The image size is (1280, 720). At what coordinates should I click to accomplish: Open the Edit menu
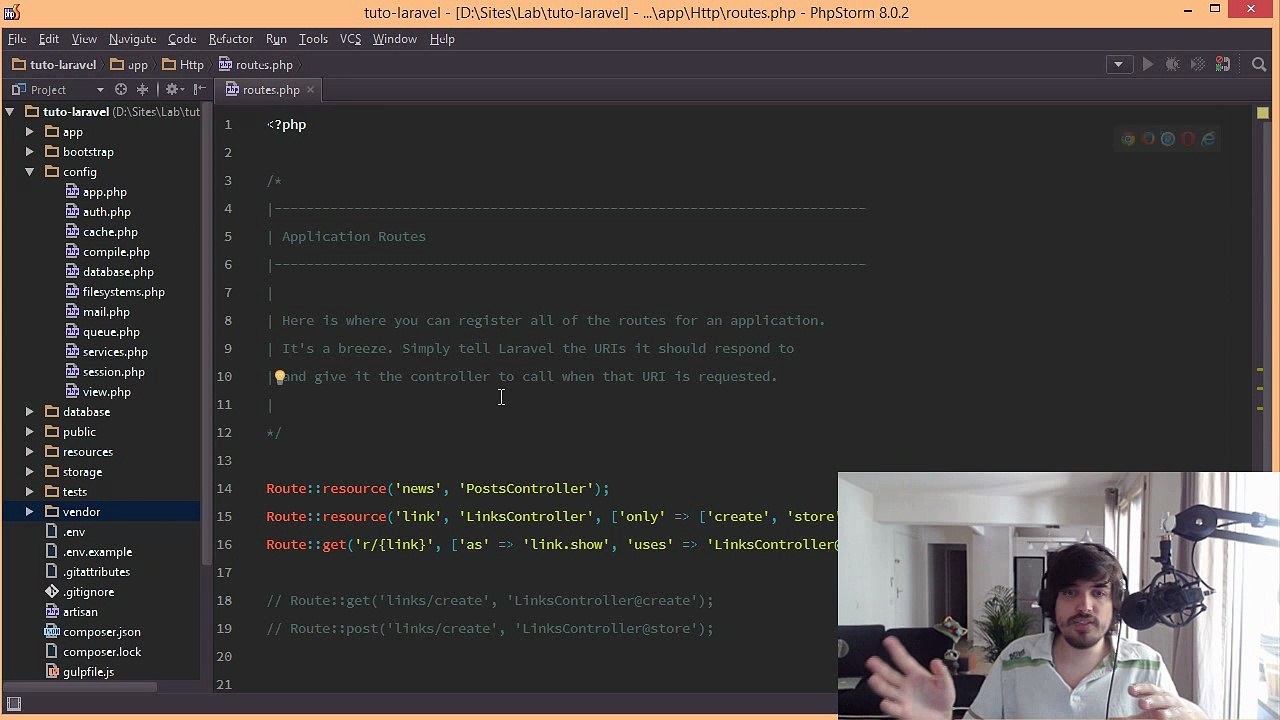(x=49, y=39)
